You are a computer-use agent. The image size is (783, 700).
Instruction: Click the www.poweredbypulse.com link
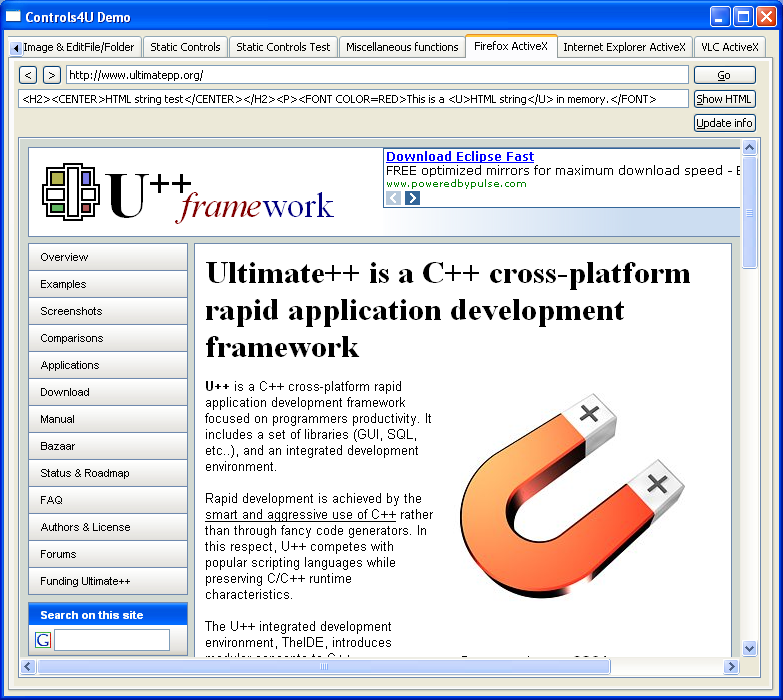(456, 184)
